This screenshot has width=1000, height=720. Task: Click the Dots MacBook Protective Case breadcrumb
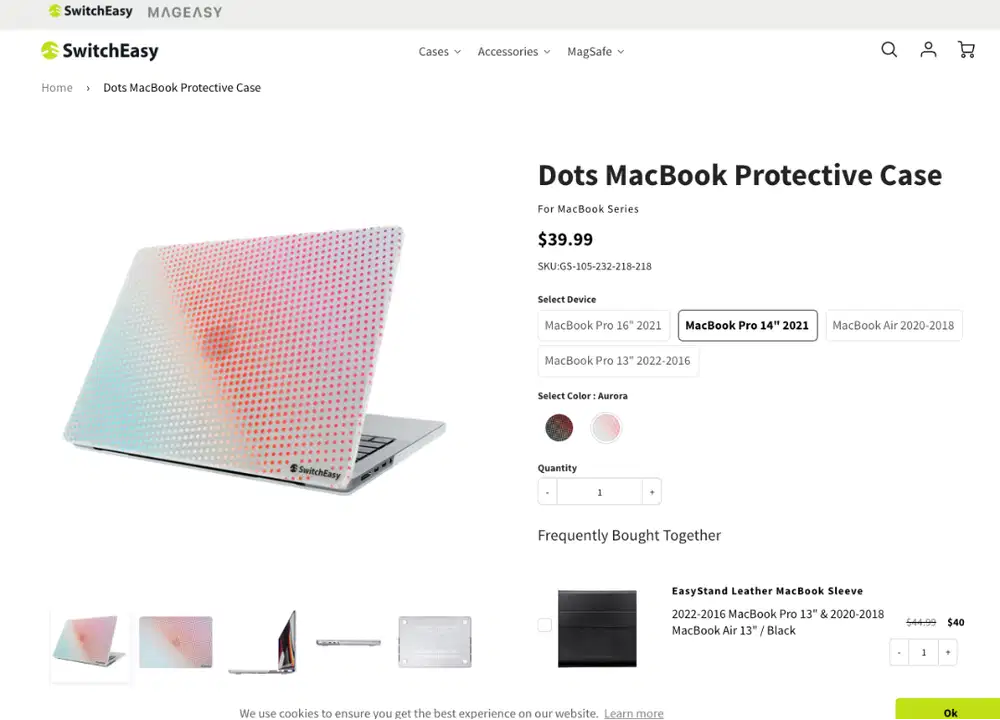click(x=182, y=87)
